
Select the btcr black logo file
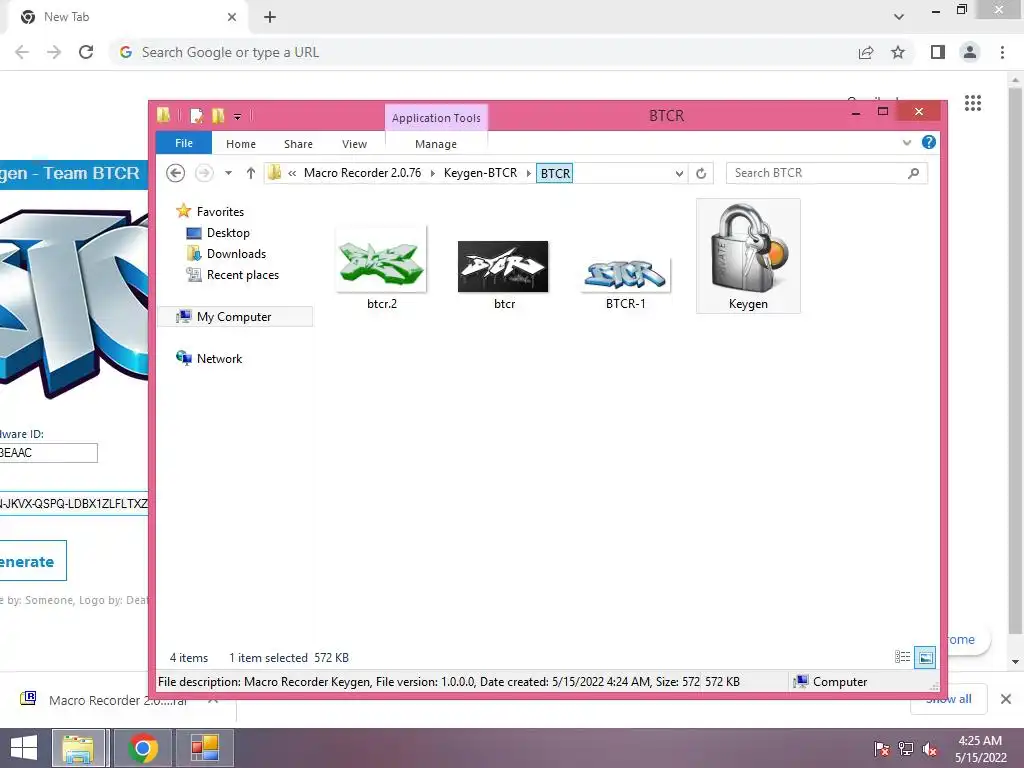coord(504,274)
